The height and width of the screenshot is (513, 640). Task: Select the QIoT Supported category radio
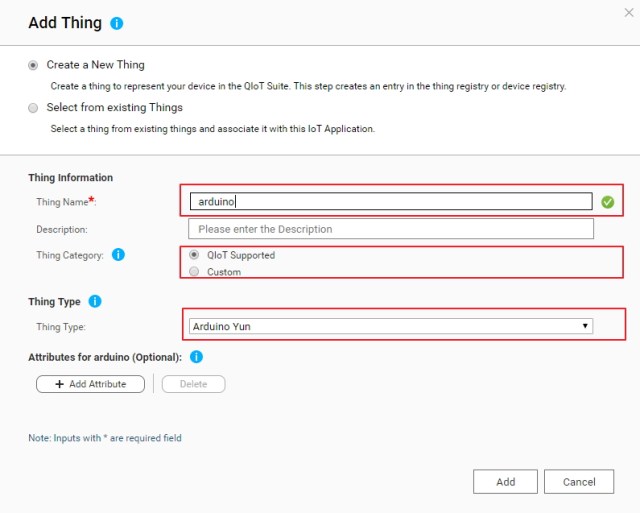194,255
